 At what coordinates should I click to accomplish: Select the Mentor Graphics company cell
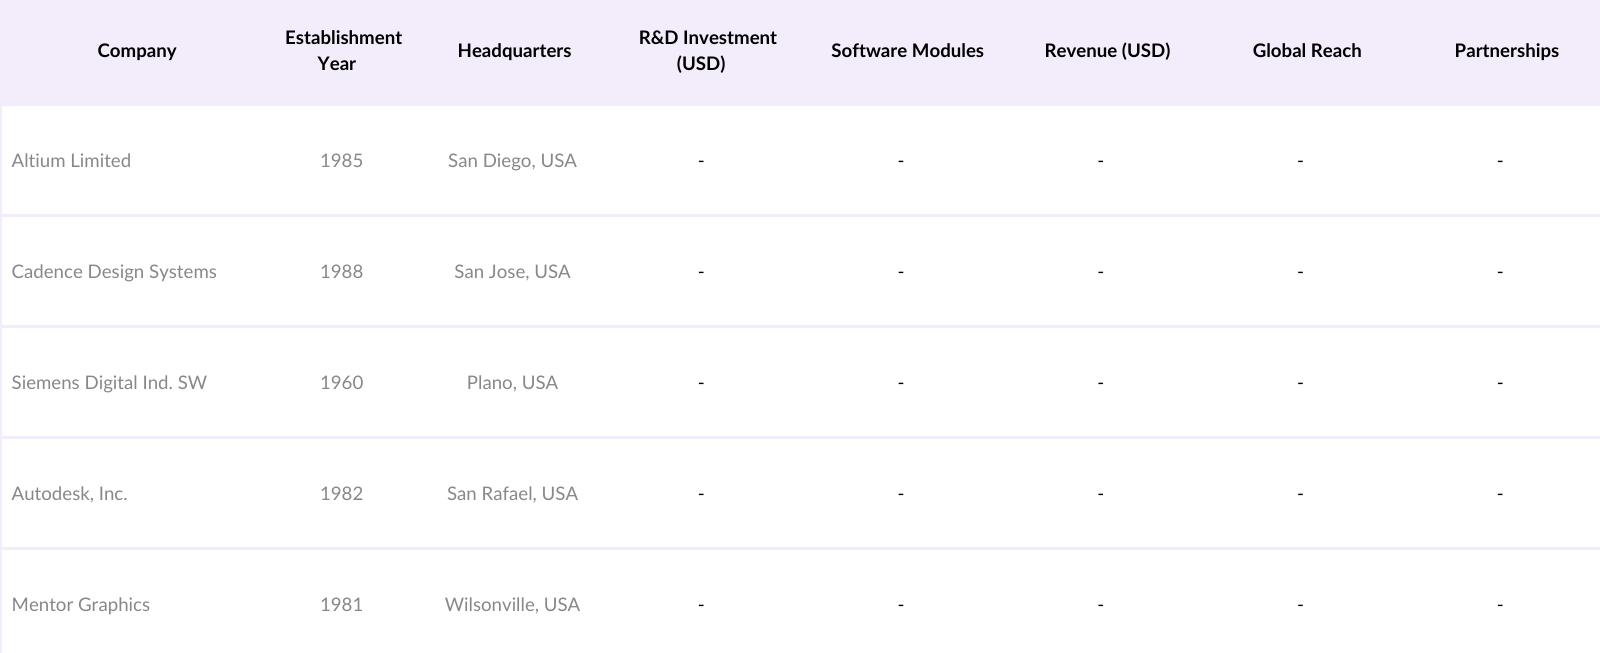pos(81,605)
